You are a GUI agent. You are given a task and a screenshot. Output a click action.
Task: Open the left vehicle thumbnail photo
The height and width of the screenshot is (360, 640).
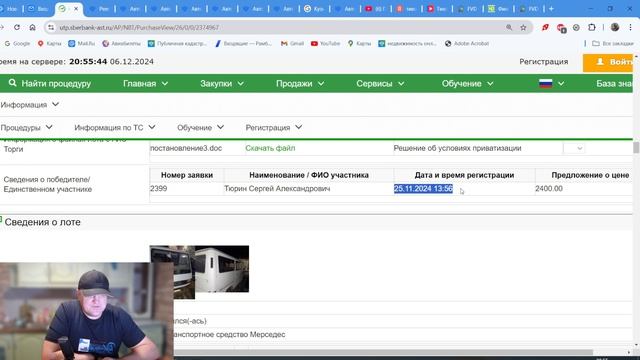point(172,272)
